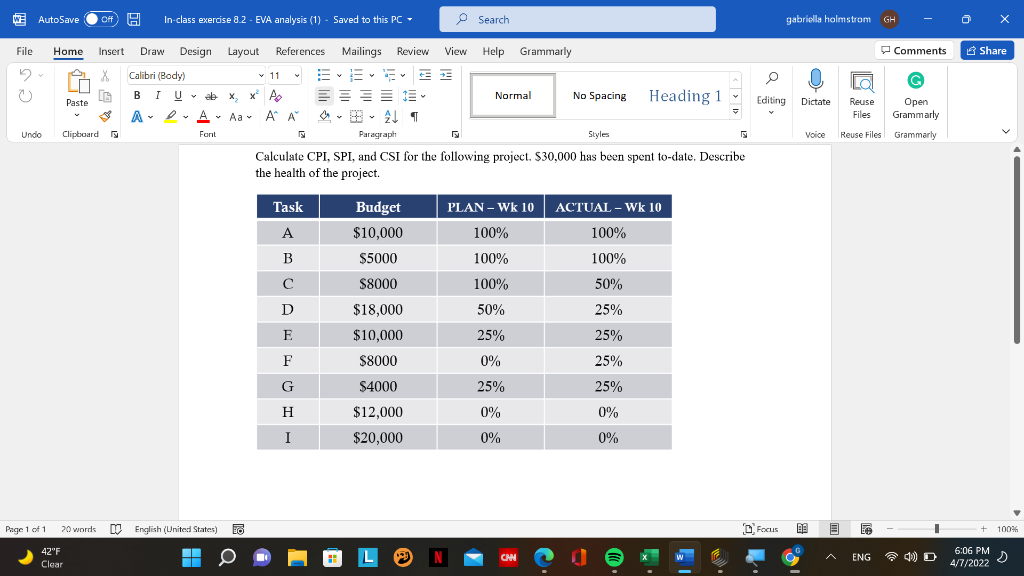Toggle bold formatting
The width and height of the screenshot is (1024, 576).
[x=137, y=94]
